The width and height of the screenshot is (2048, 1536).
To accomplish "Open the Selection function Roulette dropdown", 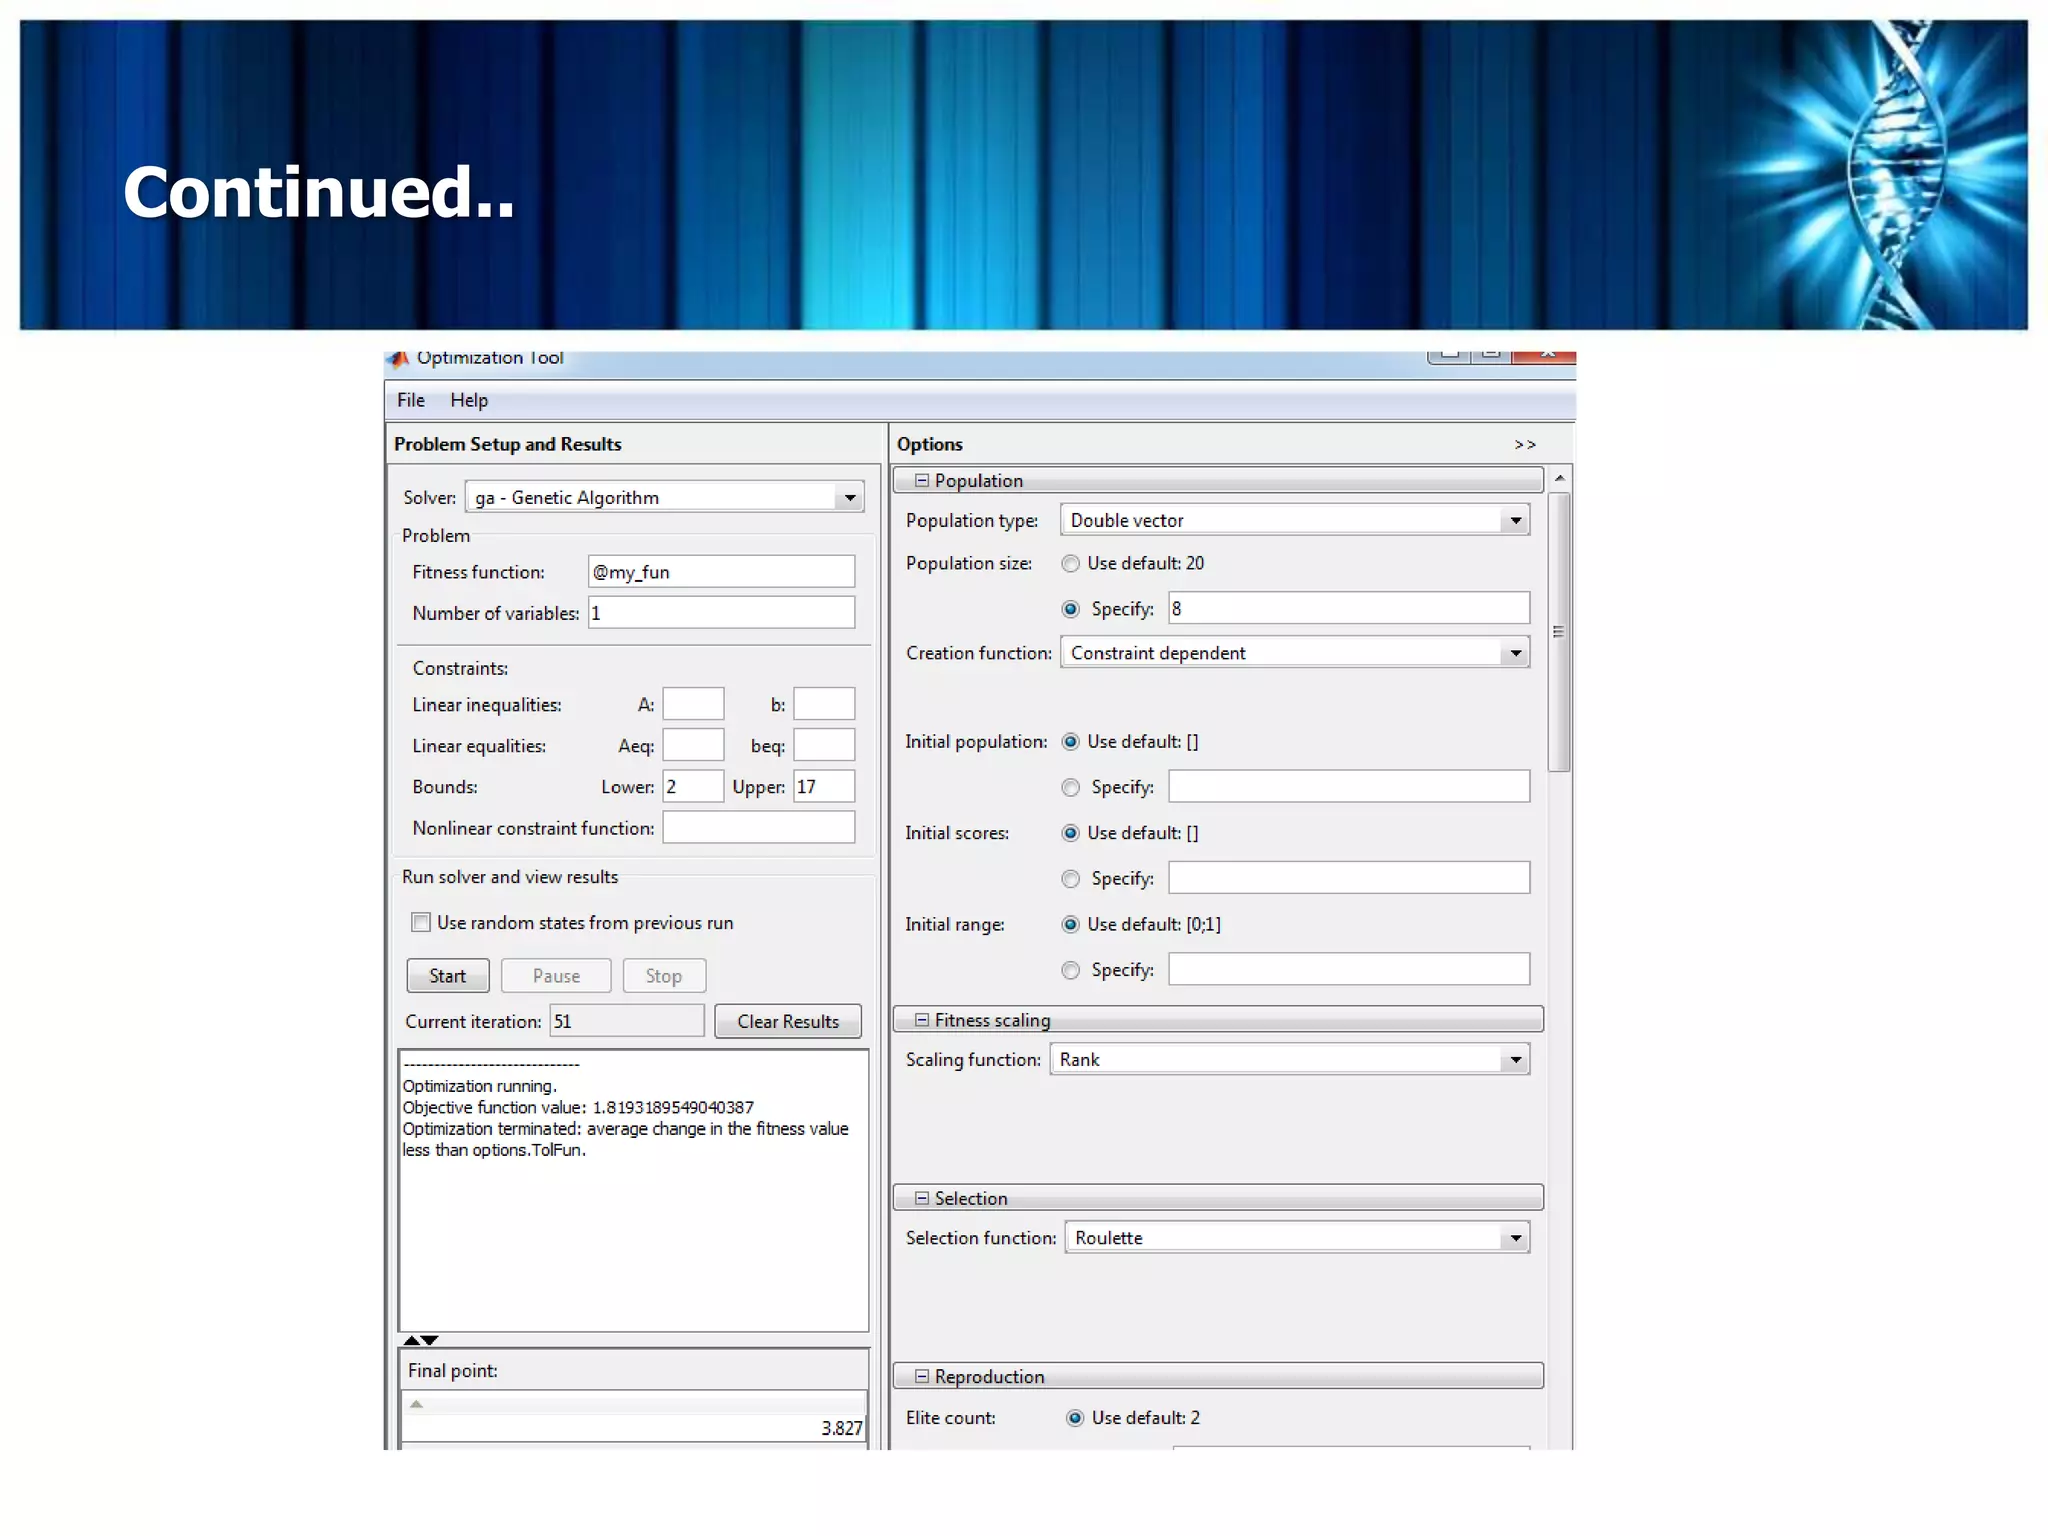I will point(1515,1238).
